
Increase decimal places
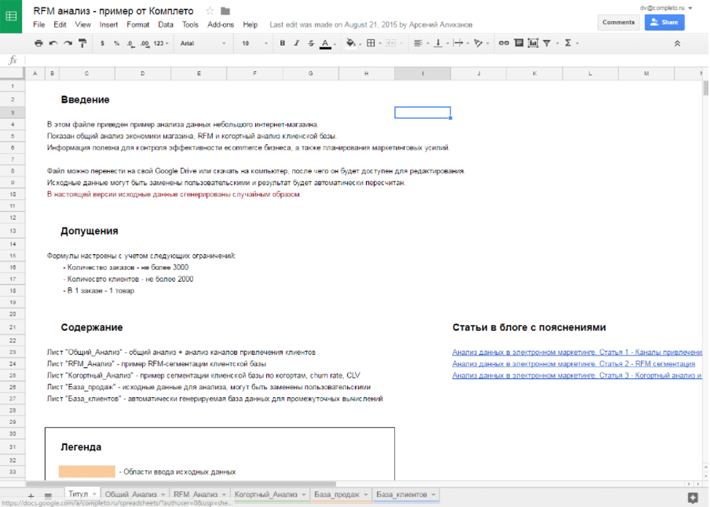click(144, 43)
